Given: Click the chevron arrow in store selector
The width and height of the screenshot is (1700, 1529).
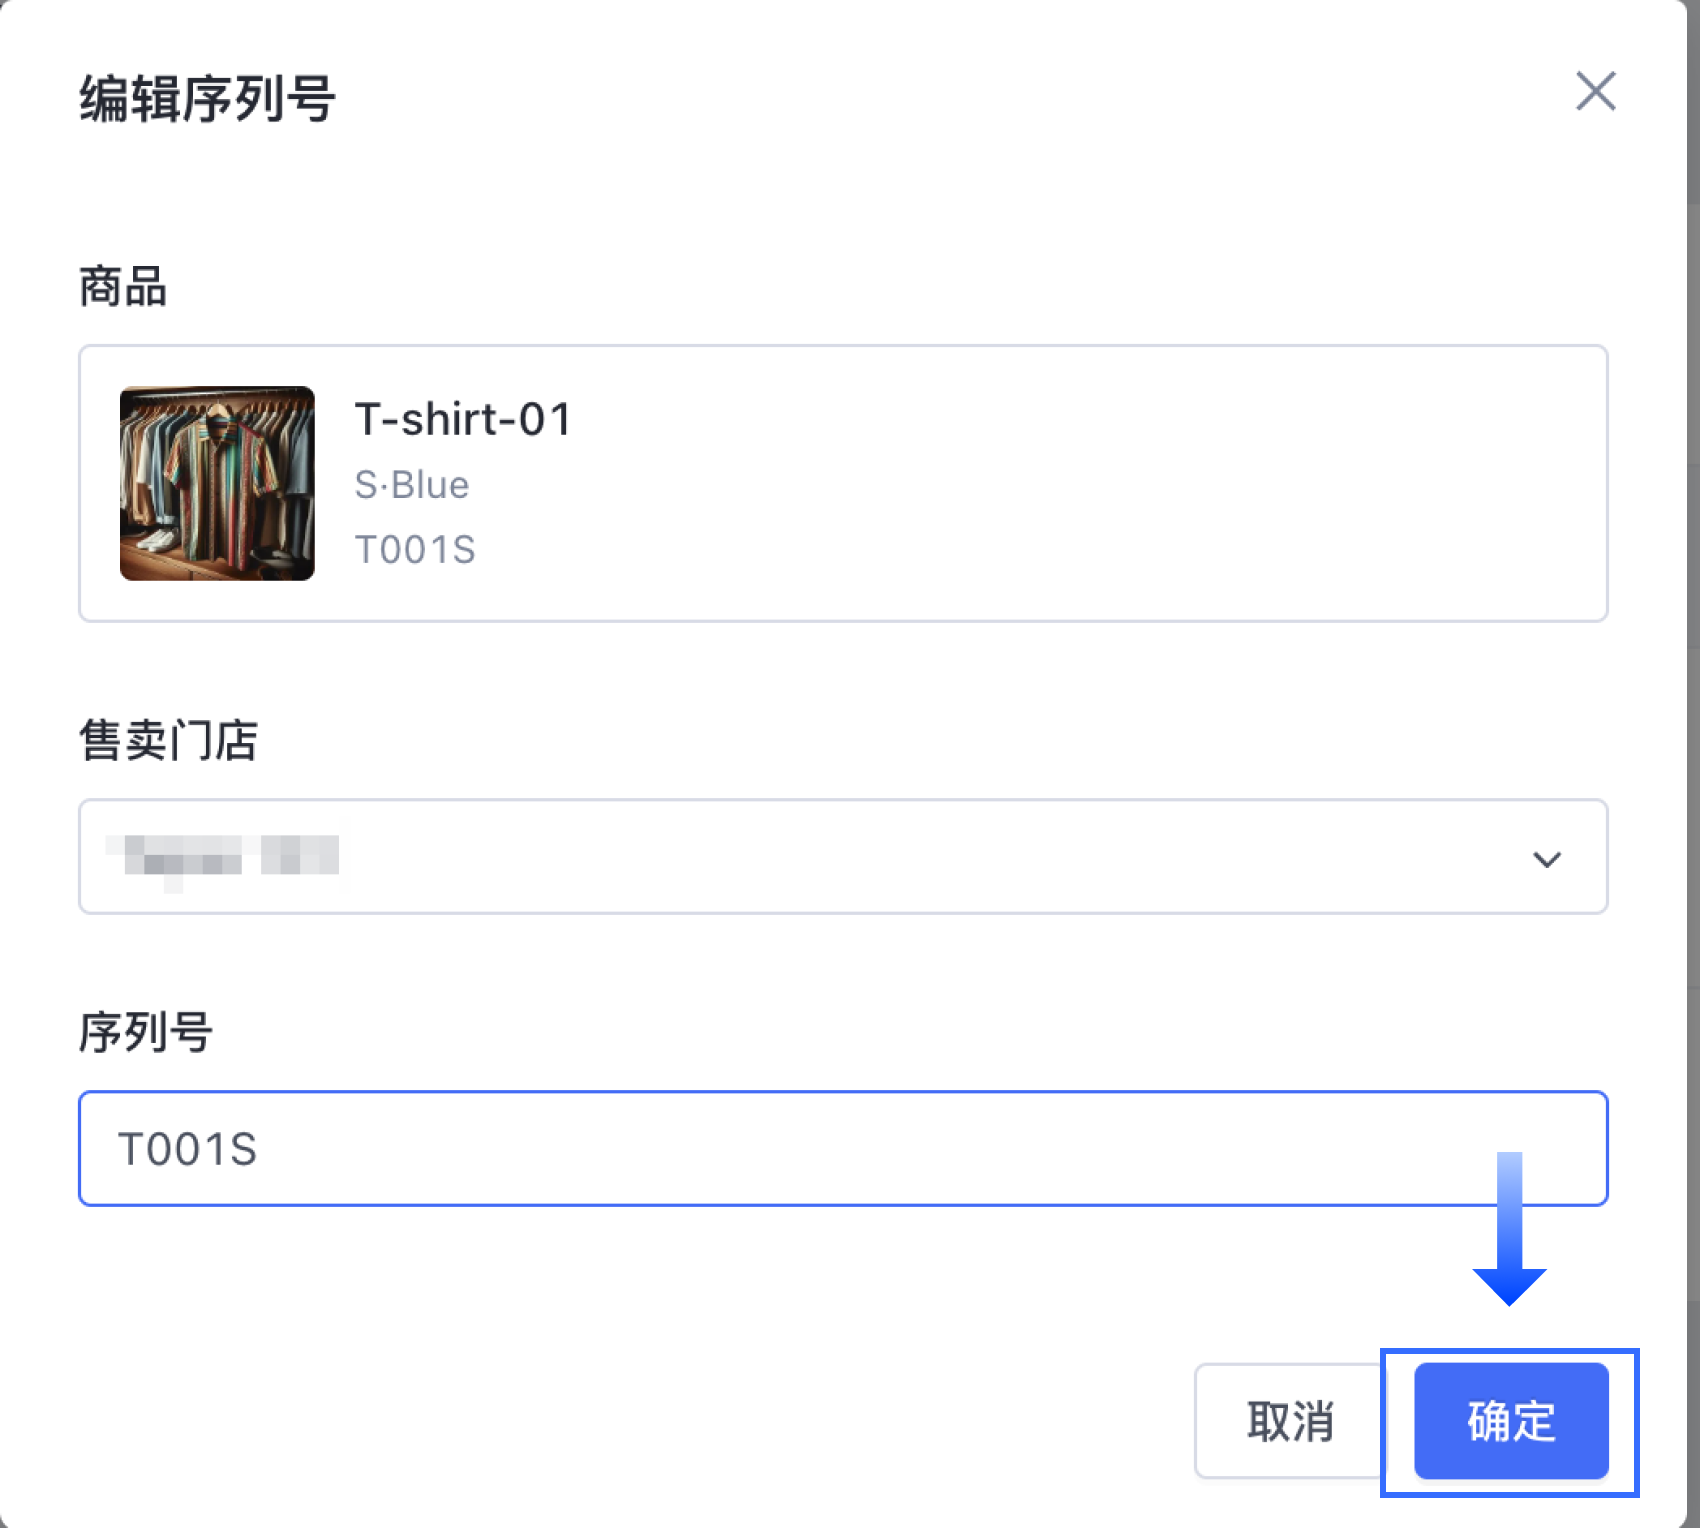Looking at the screenshot, I should [x=1546, y=859].
